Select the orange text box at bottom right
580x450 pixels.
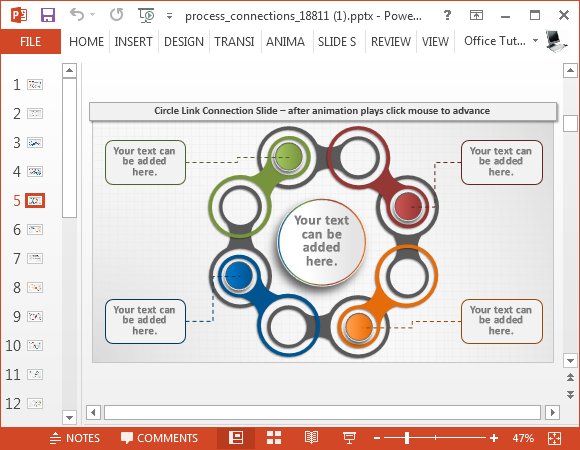pyautogui.click(x=501, y=321)
